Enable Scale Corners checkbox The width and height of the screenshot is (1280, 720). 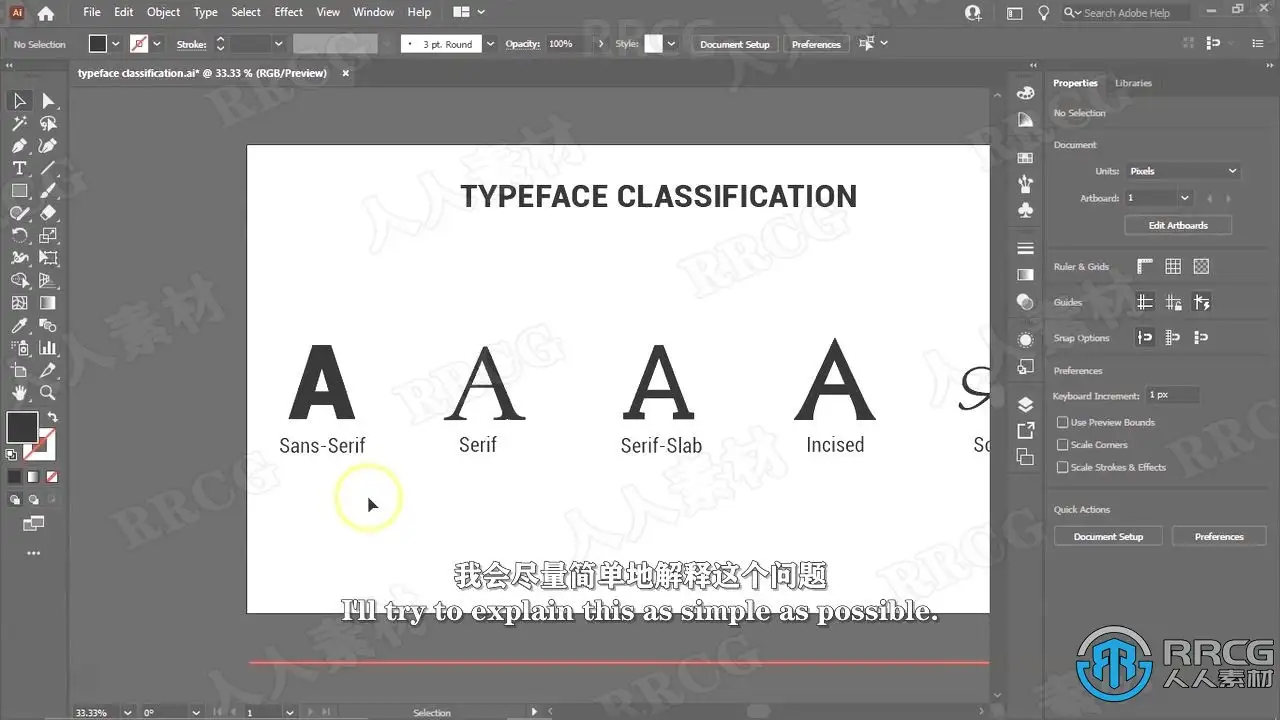tap(1063, 445)
